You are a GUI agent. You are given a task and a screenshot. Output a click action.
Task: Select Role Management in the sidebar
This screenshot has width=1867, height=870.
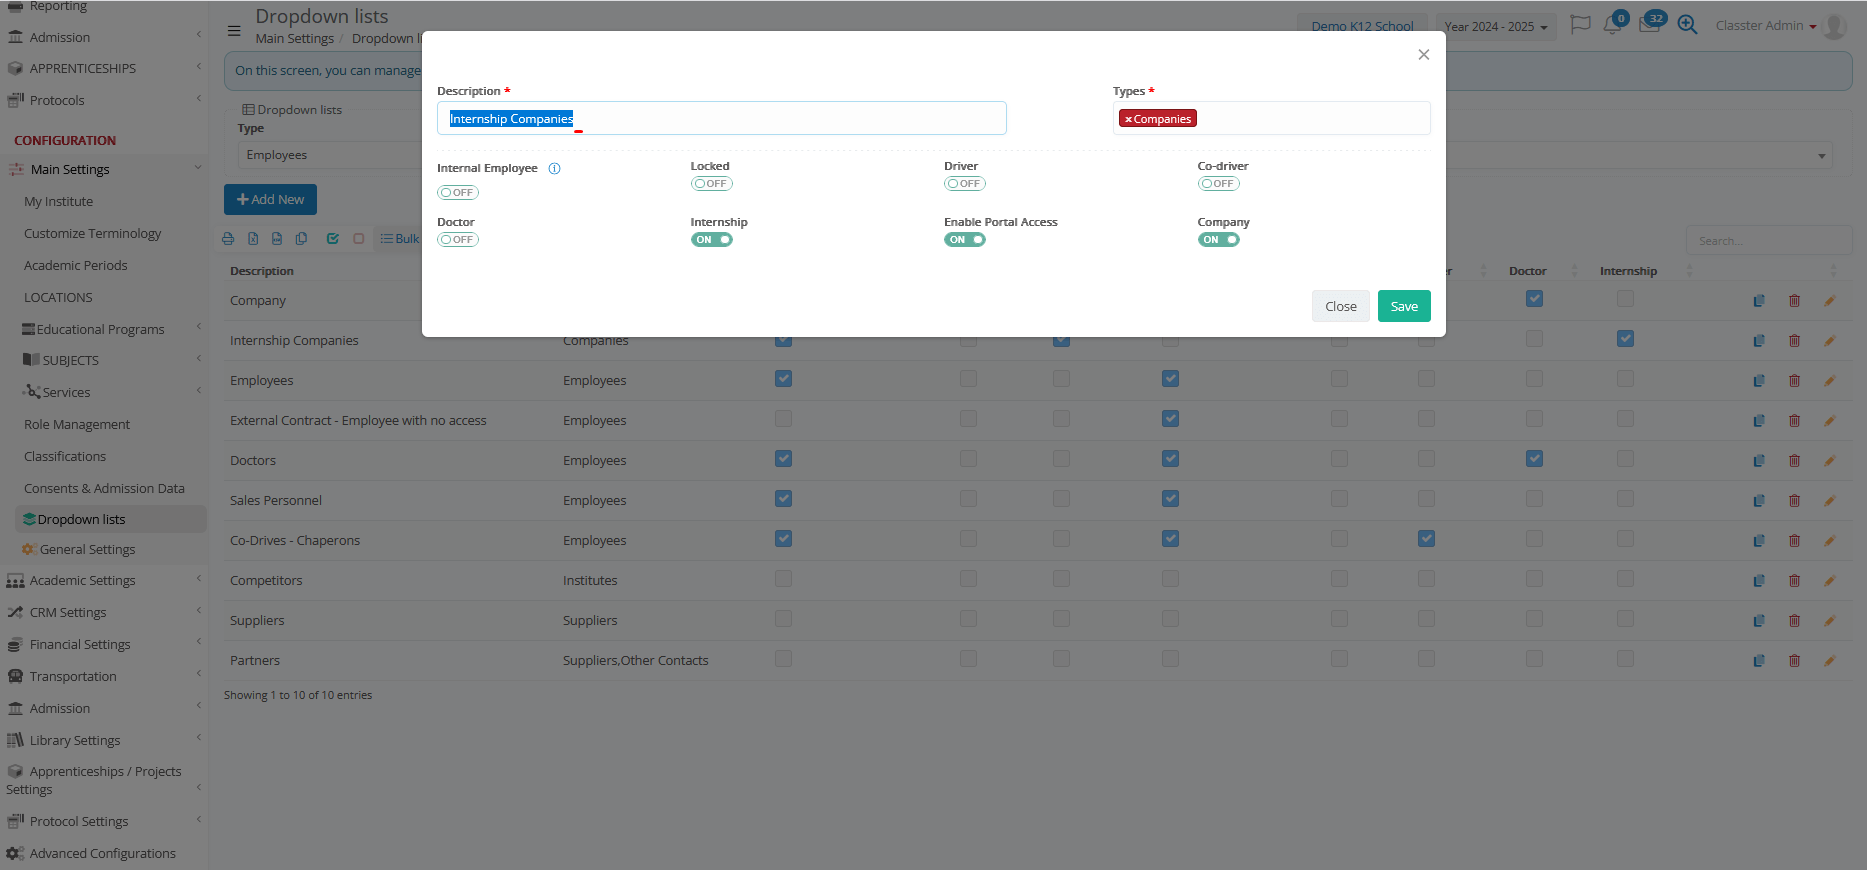[x=77, y=425]
